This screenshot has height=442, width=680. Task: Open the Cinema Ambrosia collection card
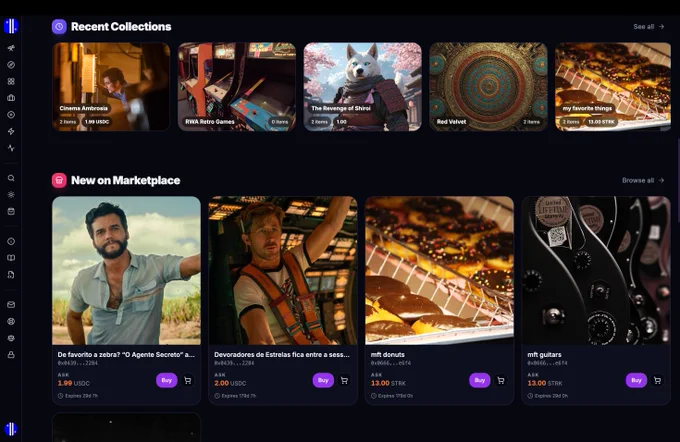[111, 86]
